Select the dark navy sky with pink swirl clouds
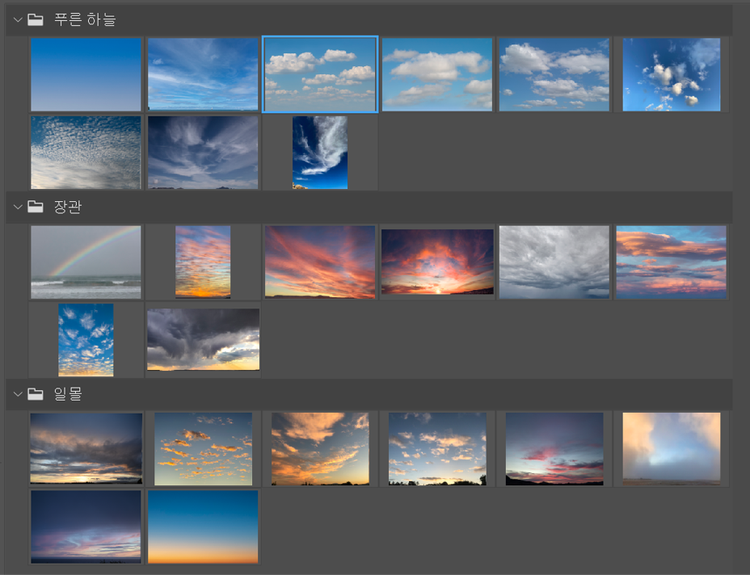The height and width of the screenshot is (575, 750). [86, 527]
